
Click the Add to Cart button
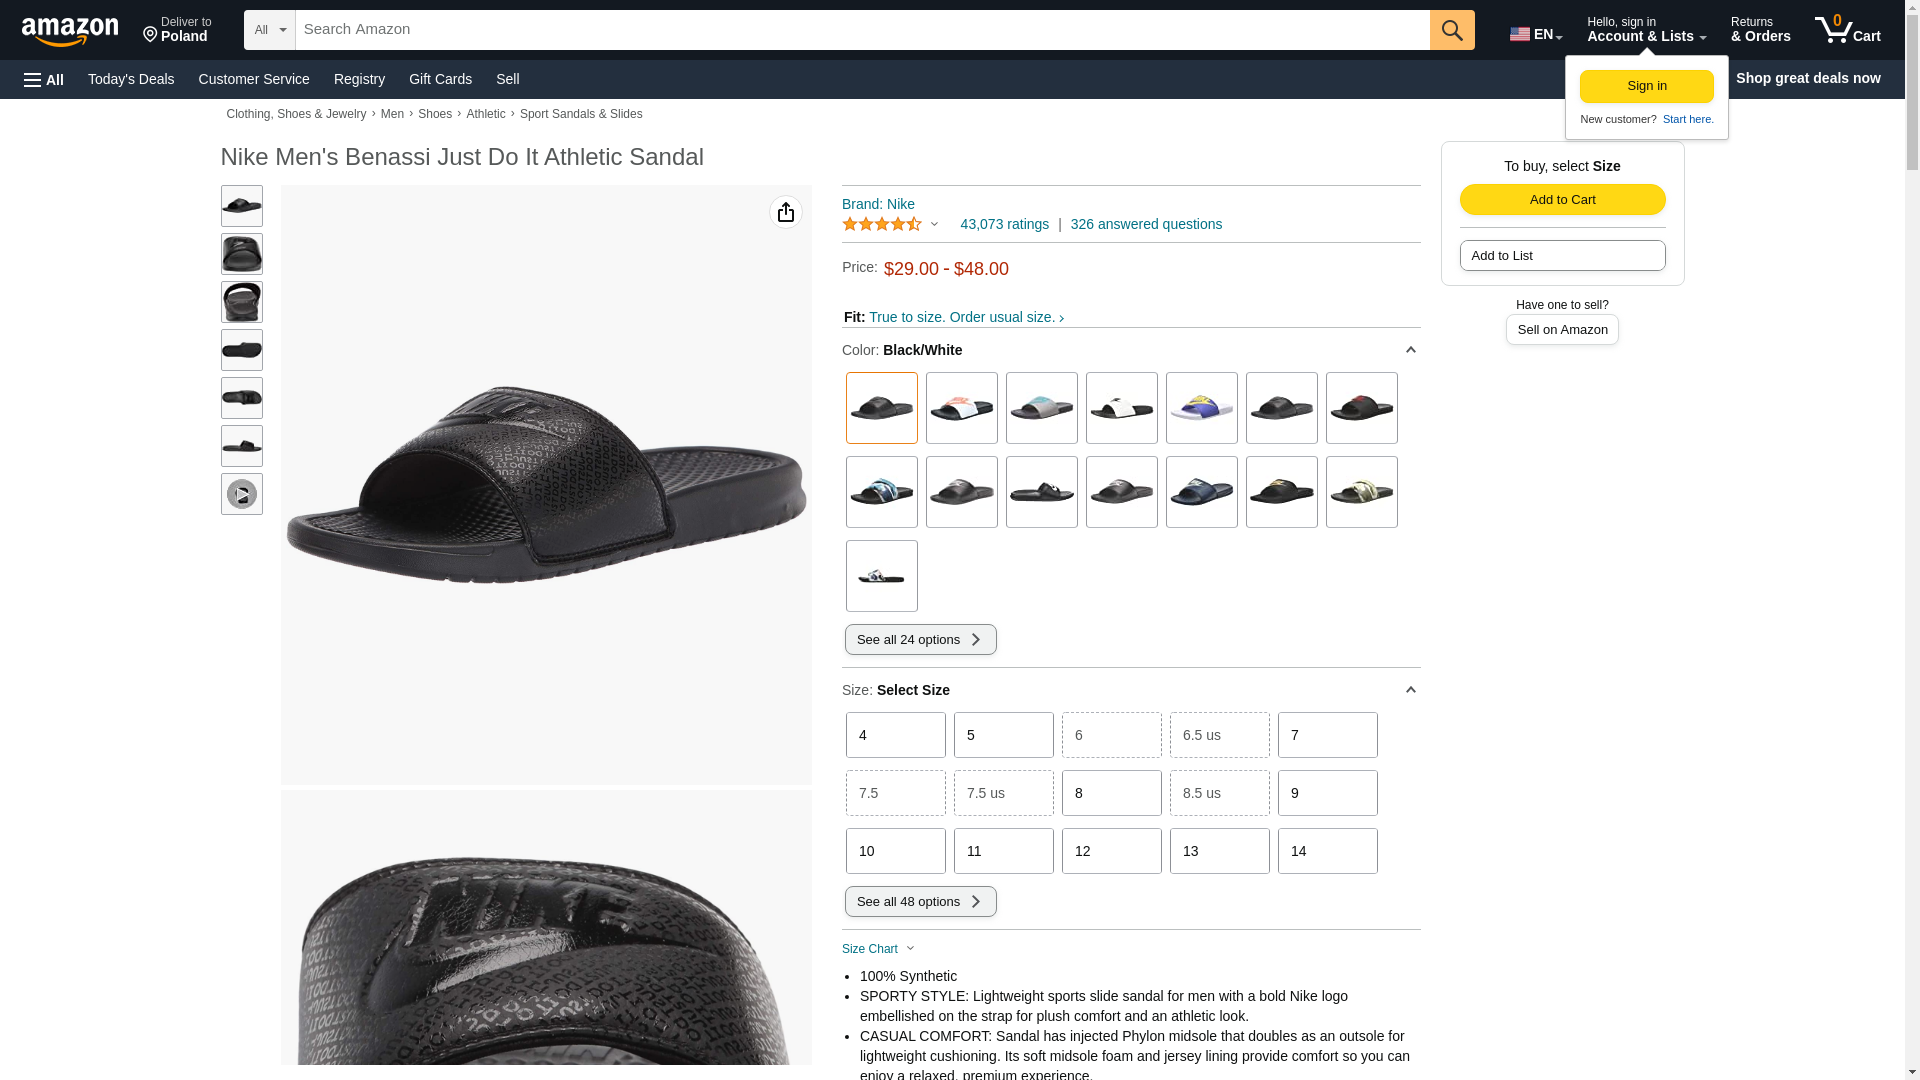point(1563,200)
